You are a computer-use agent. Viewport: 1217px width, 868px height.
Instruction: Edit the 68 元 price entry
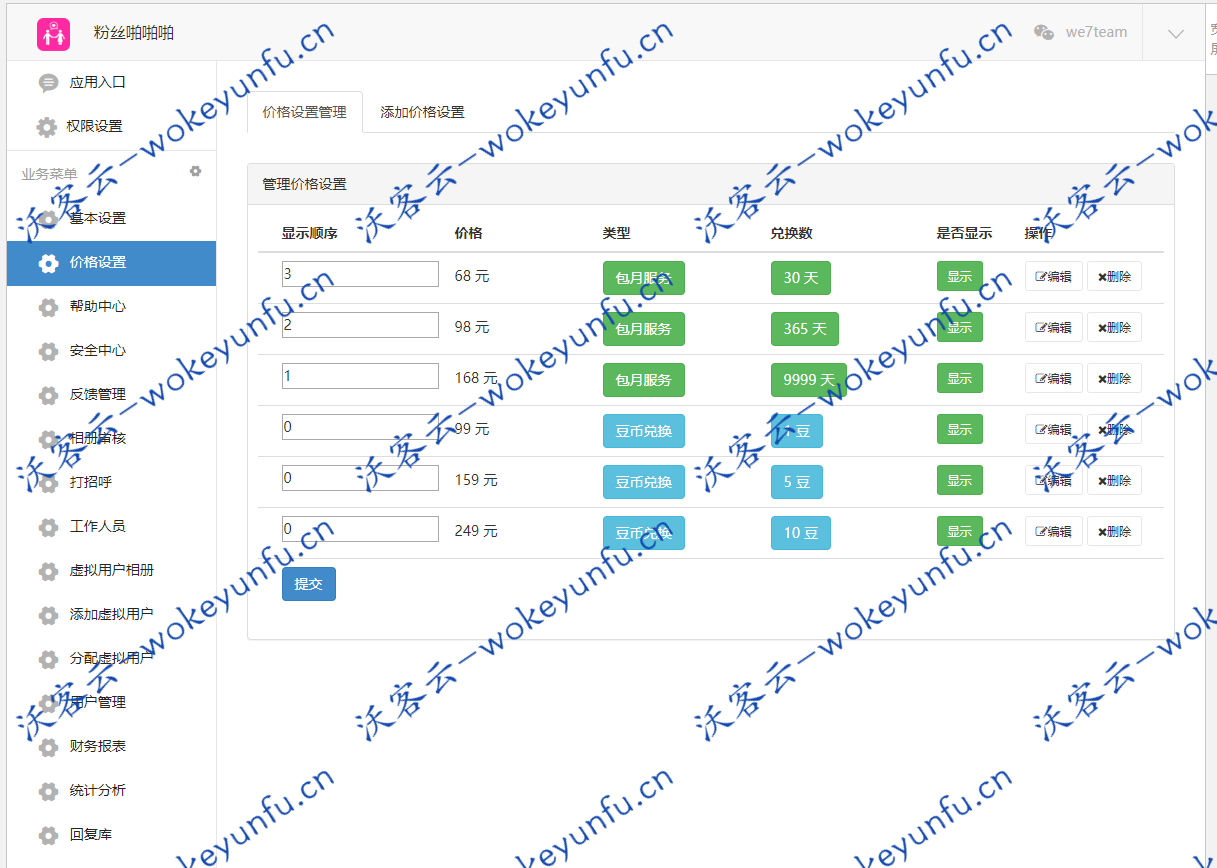[1054, 276]
